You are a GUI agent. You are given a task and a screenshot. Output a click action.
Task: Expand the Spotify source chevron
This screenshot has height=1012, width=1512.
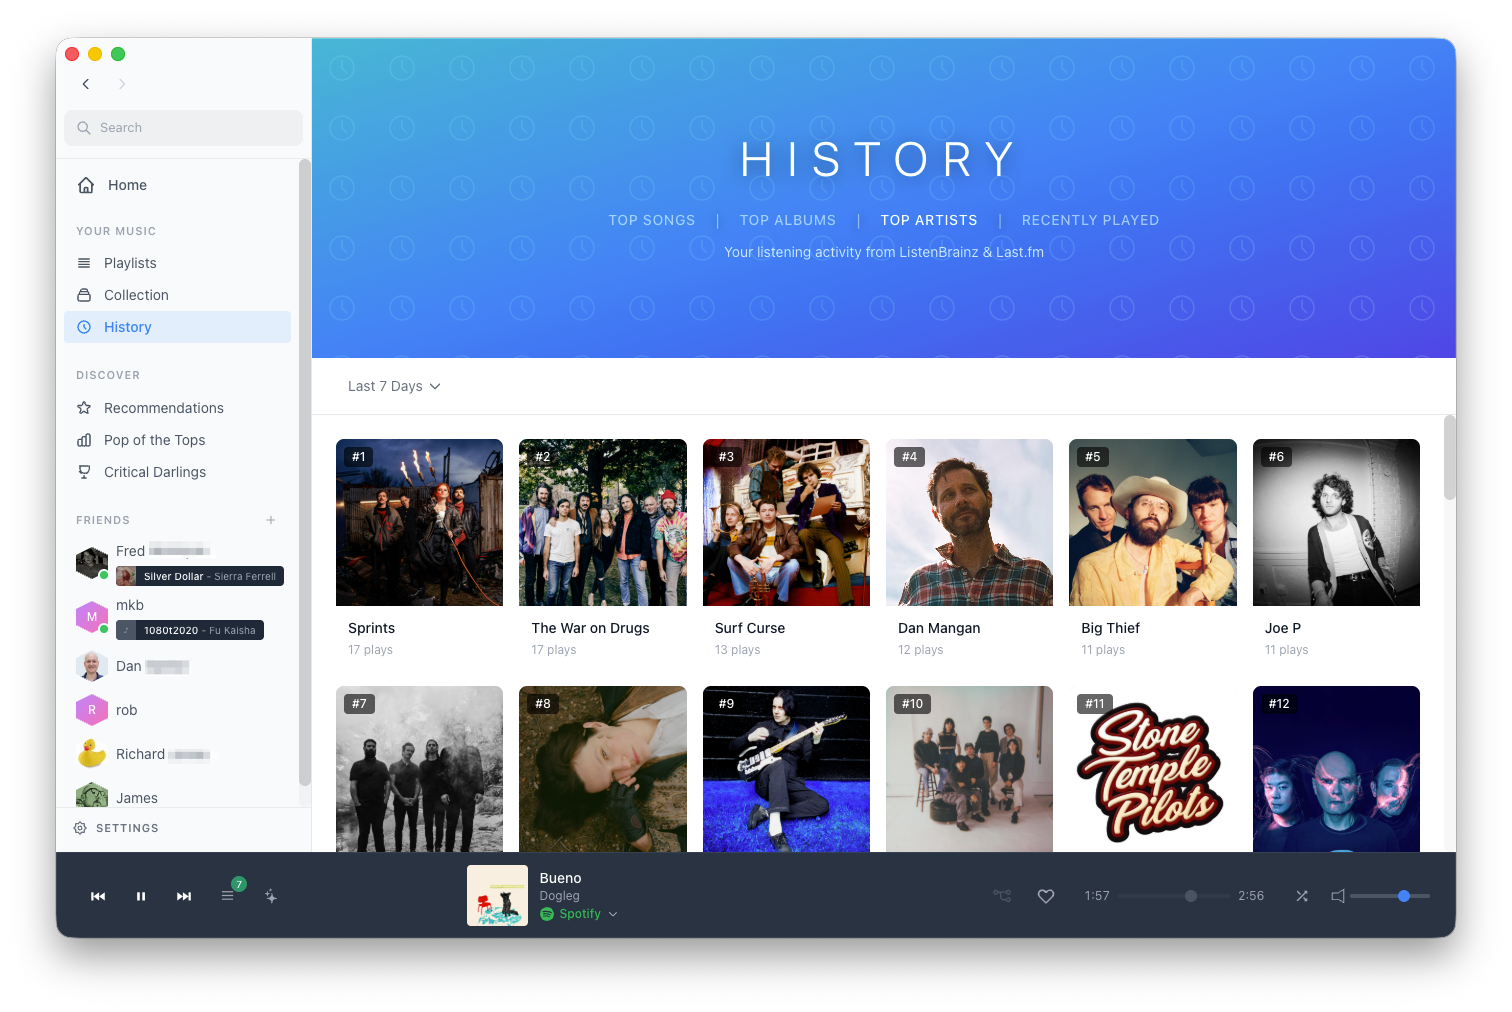[614, 913]
